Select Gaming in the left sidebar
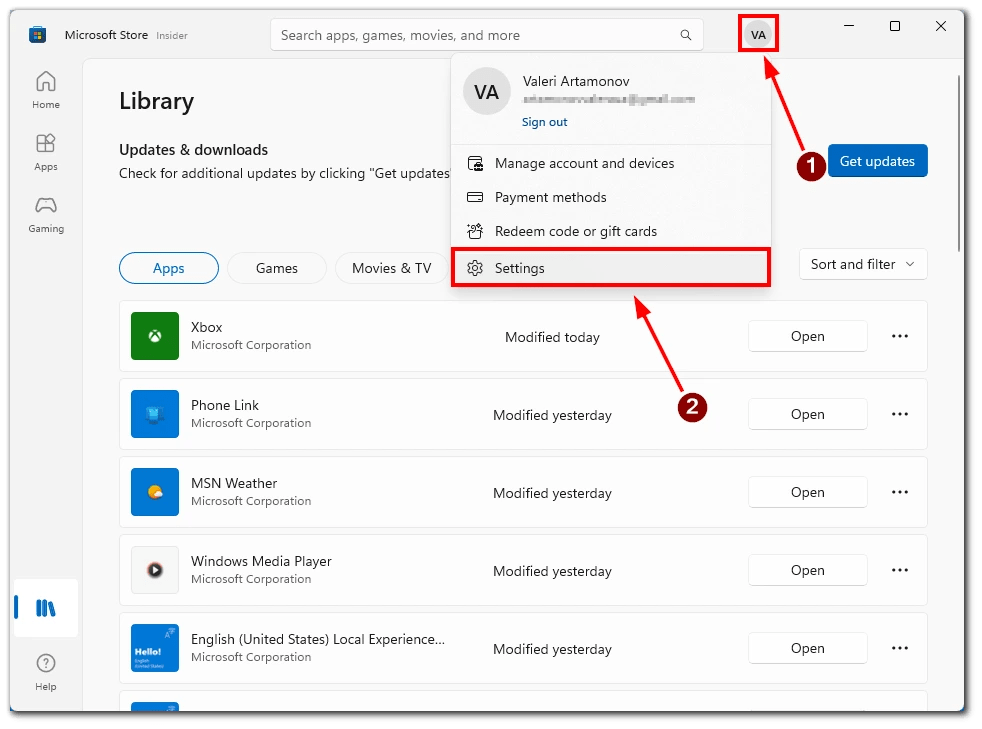This screenshot has width=982, height=729. pos(45,214)
